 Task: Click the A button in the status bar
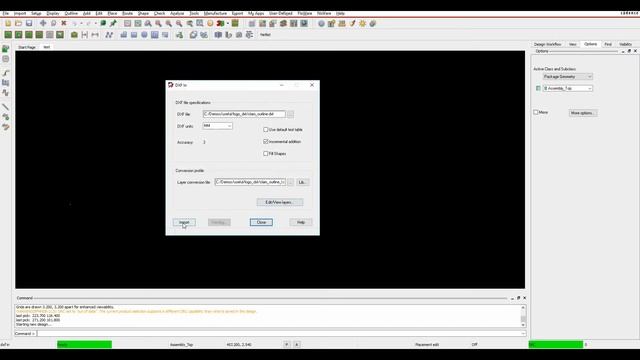pyautogui.click(x=297, y=344)
